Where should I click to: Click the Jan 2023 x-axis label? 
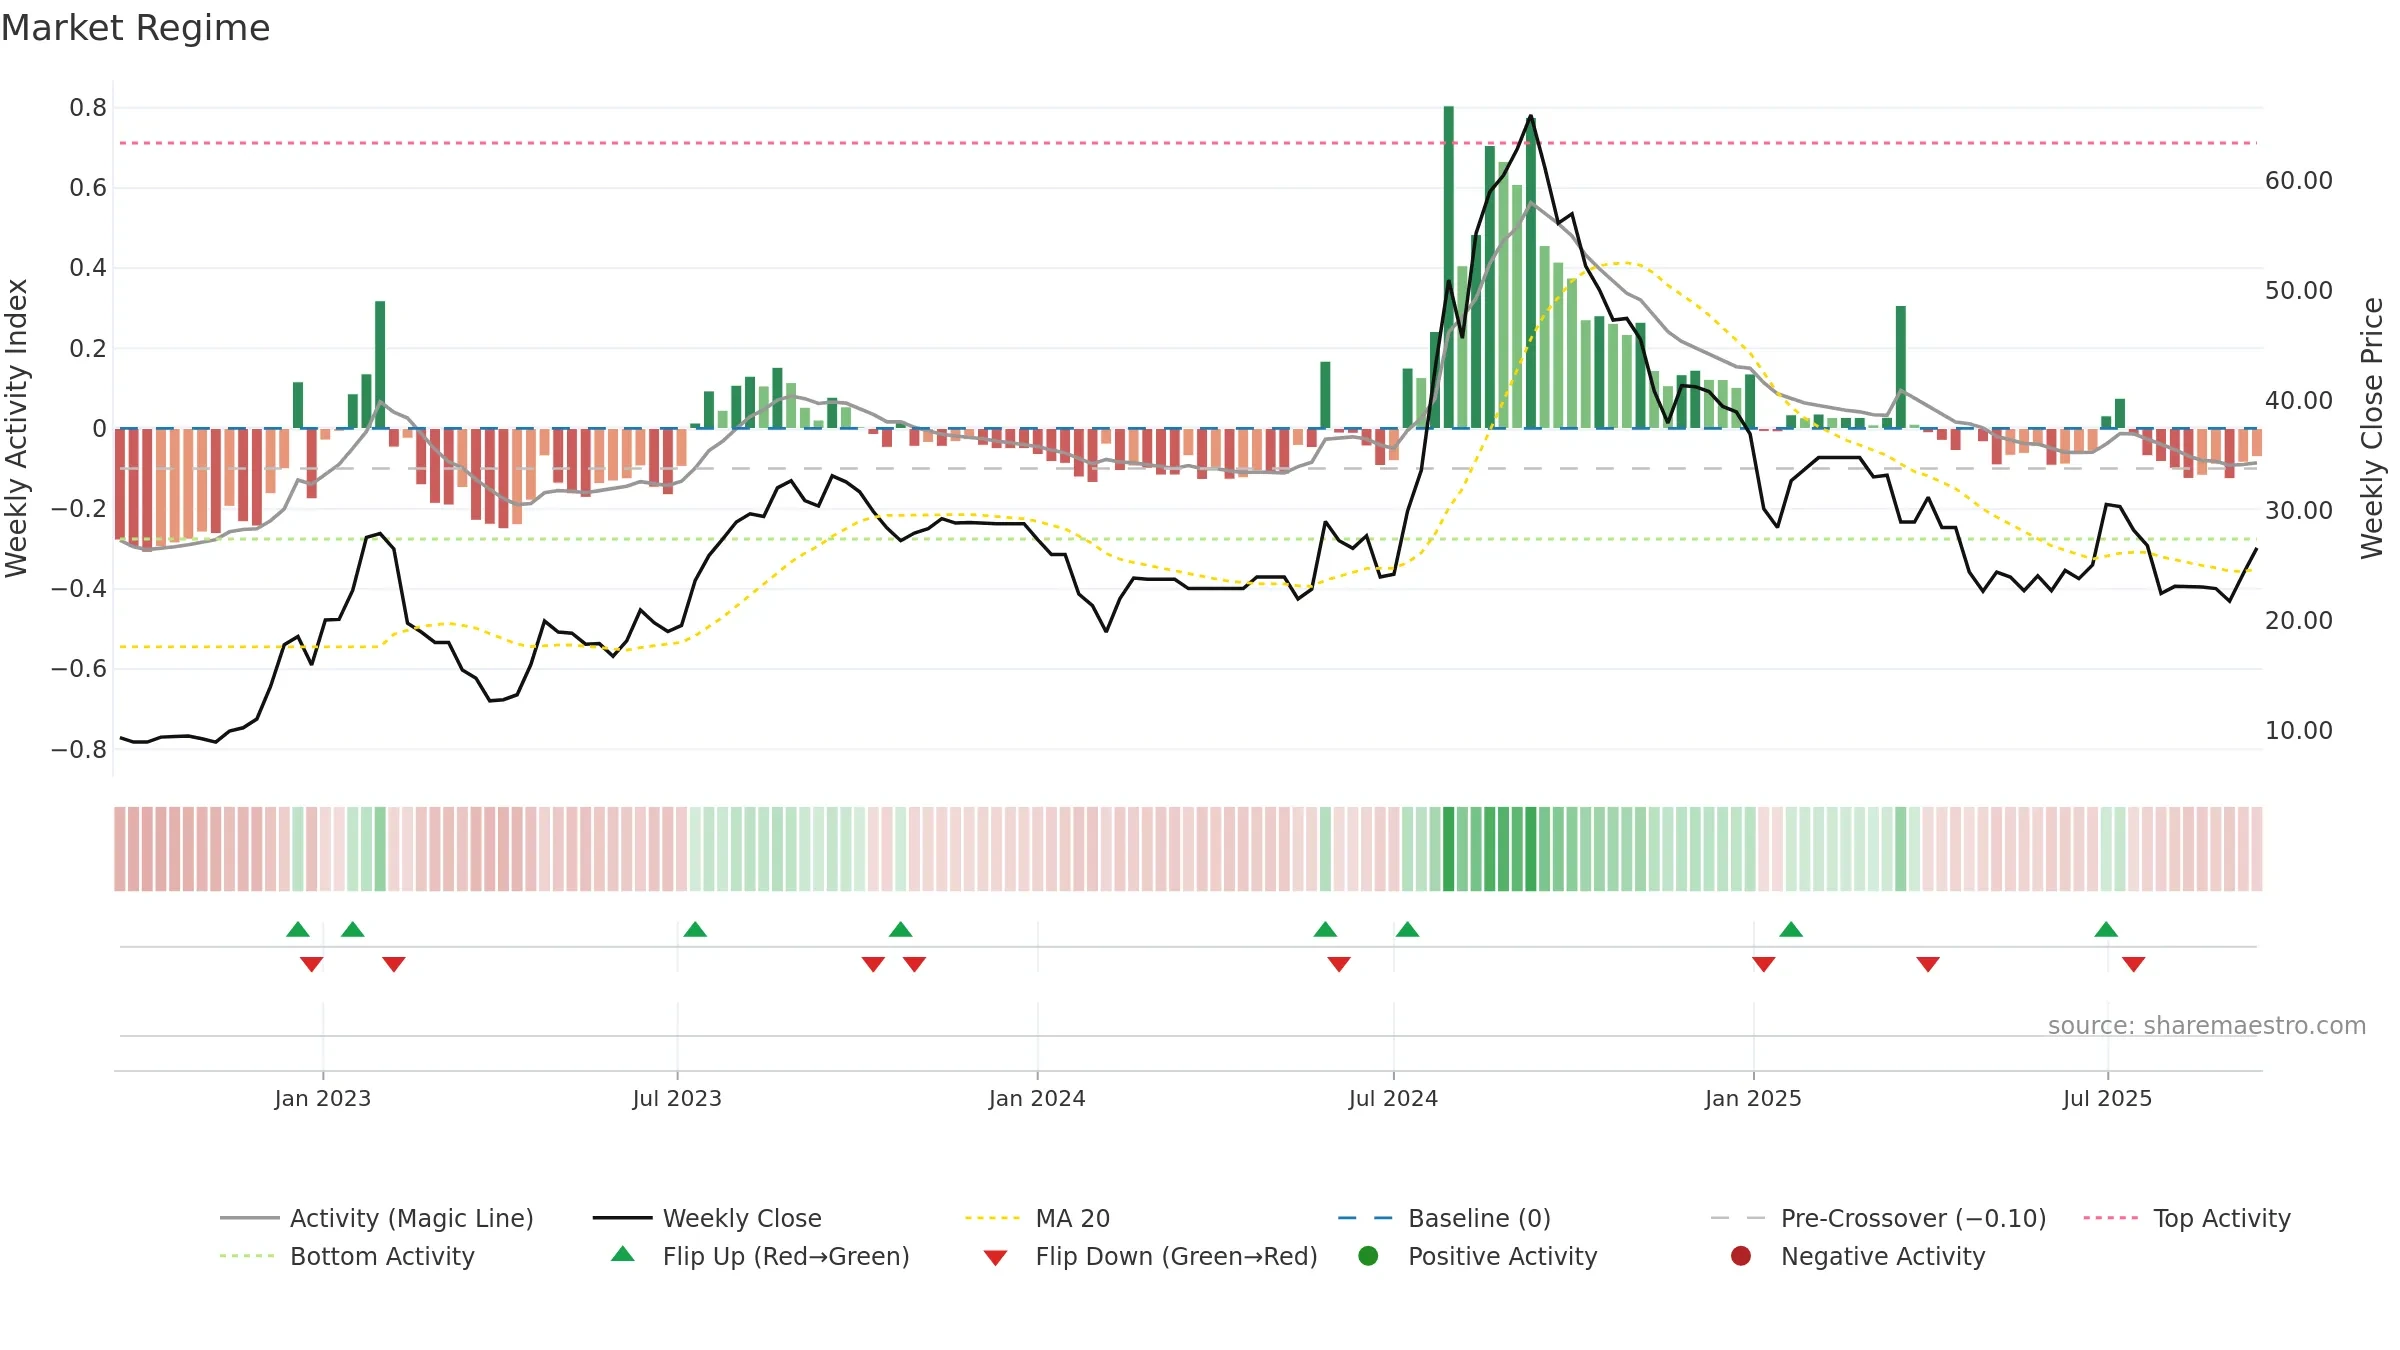tap(323, 1098)
